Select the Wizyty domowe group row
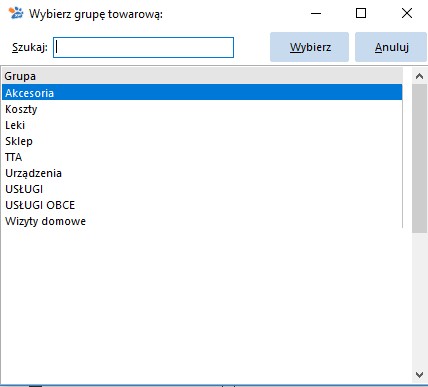The height and width of the screenshot is (387, 428). click(202, 221)
